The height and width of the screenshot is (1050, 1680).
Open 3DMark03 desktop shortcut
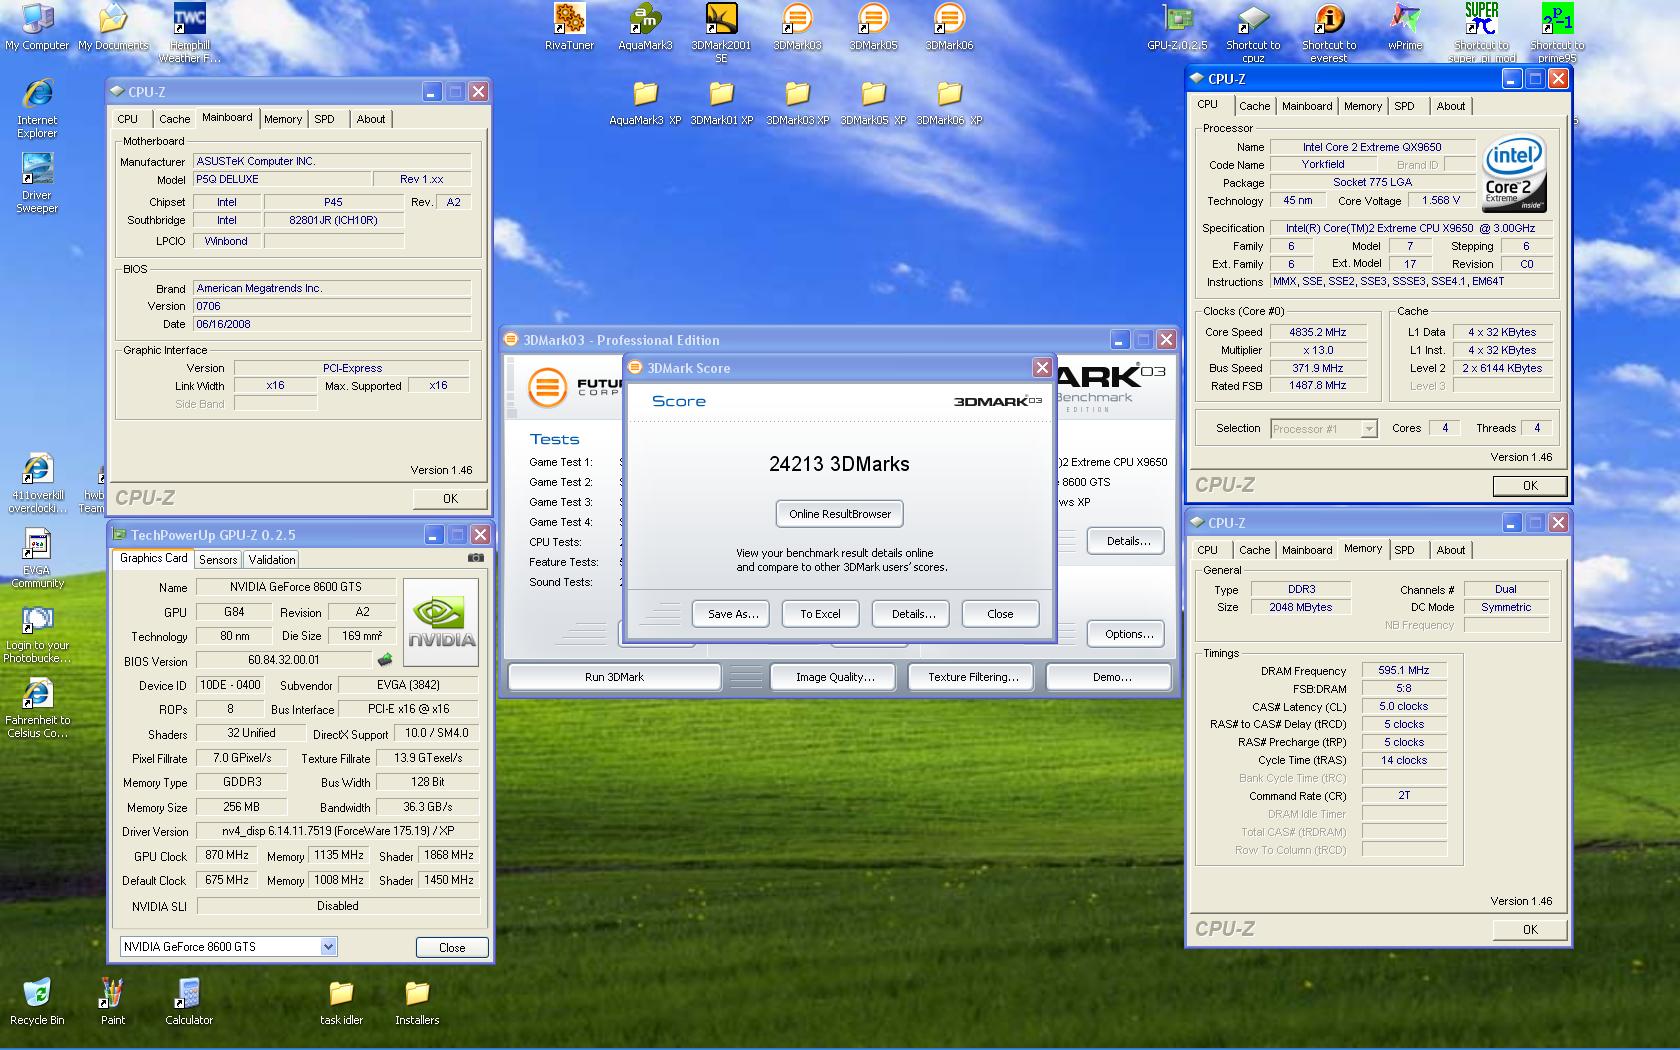797,27
